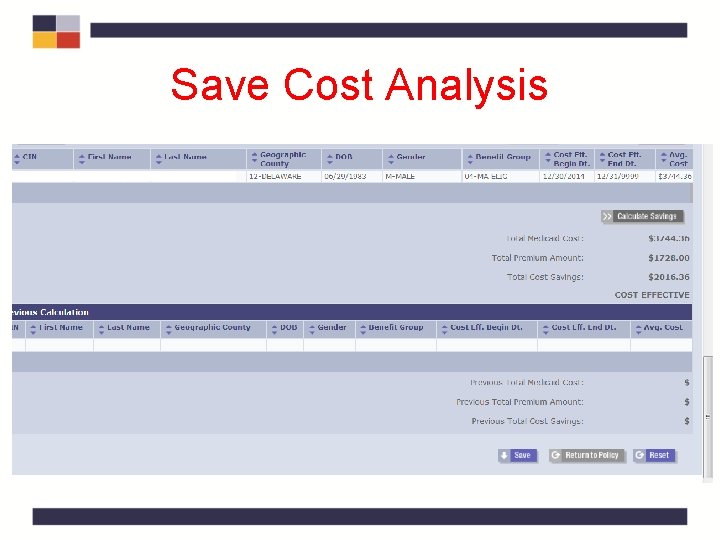Click the Total Medicaid Cost label
The image size is (720, 540).
pos(545,239)
